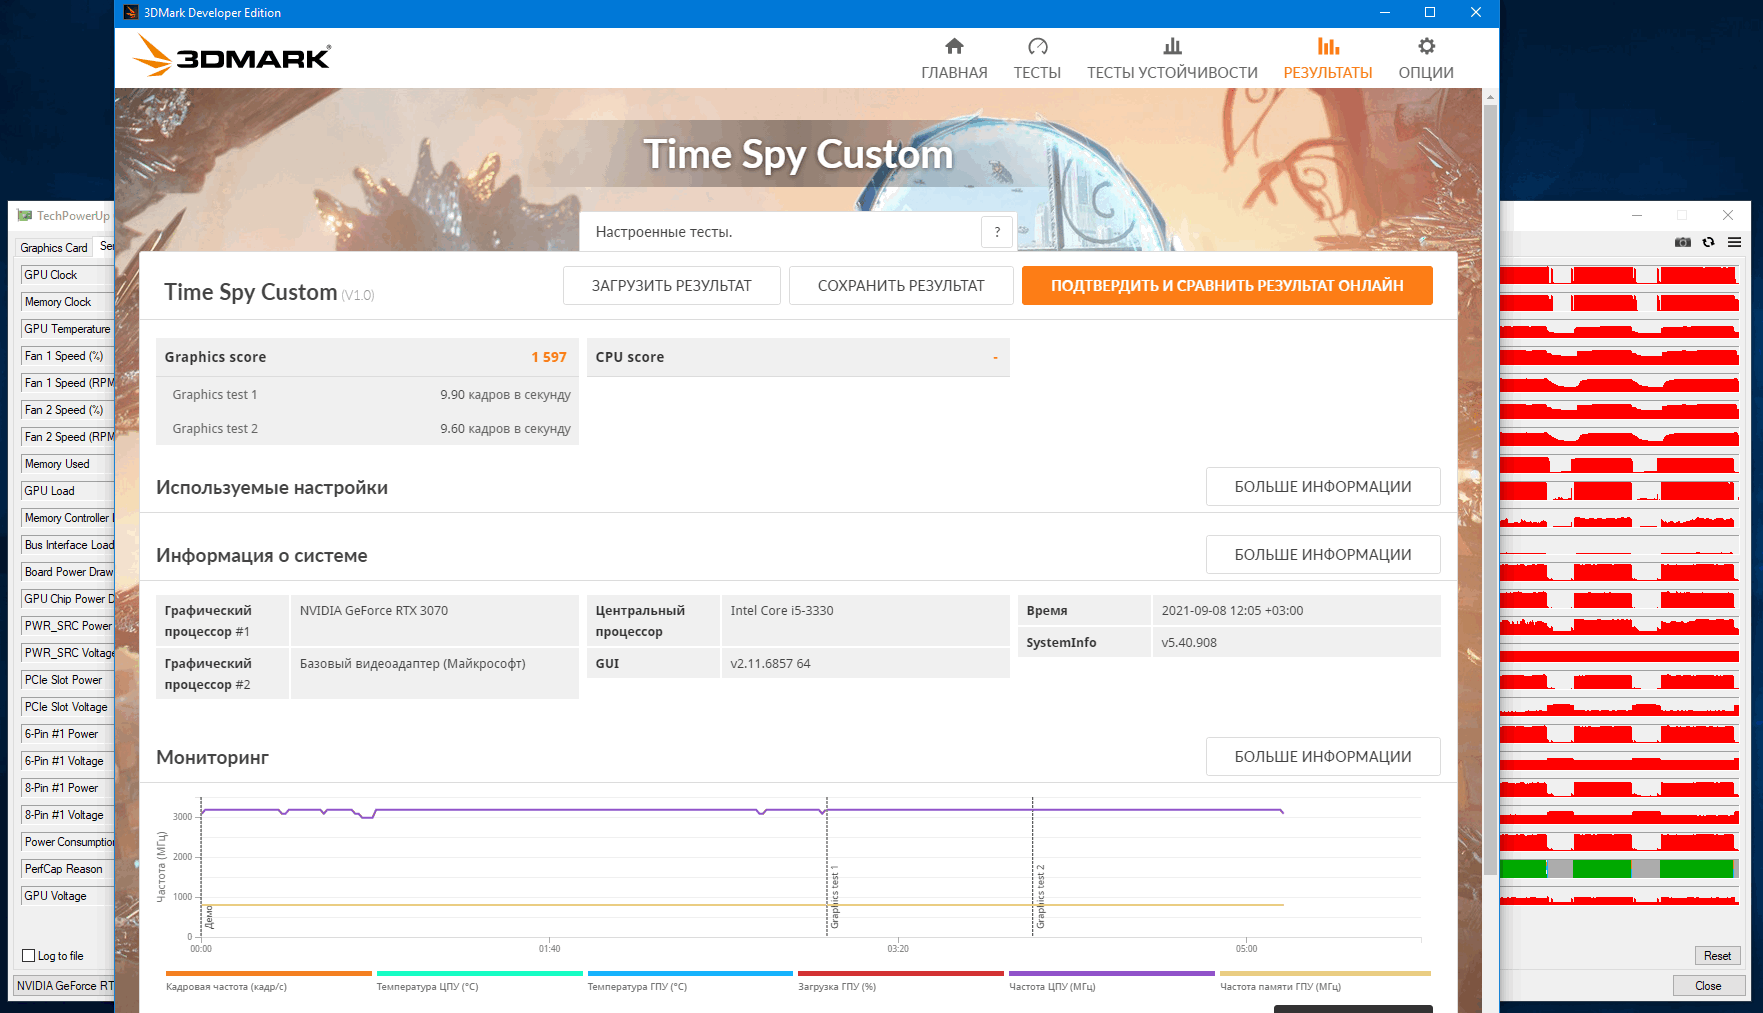
Task: Click ЗАГРУЗИТЬ РЕЗУЛЬТАТ button
Action: click(671, 285)
